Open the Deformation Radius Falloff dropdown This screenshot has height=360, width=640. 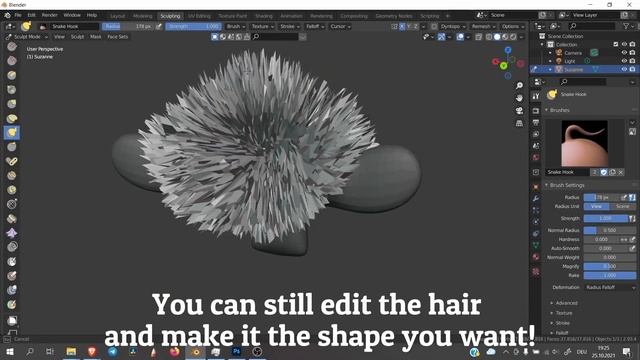pyautogui.click(x=610, y=287)
